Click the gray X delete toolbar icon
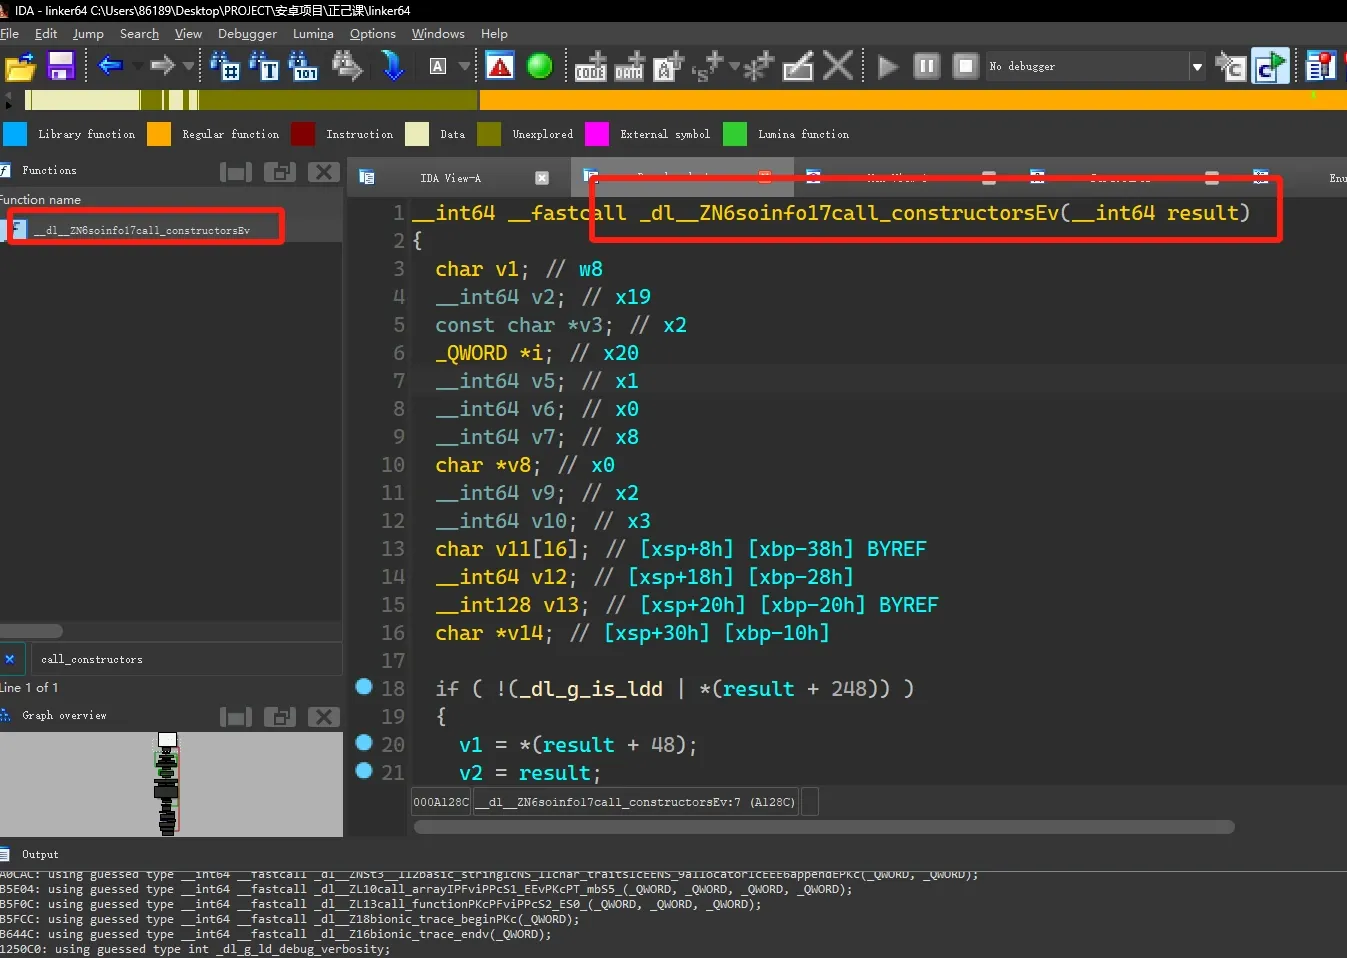Image resolution: width=1347 pixels, height=958 pixels. point(837,67)
